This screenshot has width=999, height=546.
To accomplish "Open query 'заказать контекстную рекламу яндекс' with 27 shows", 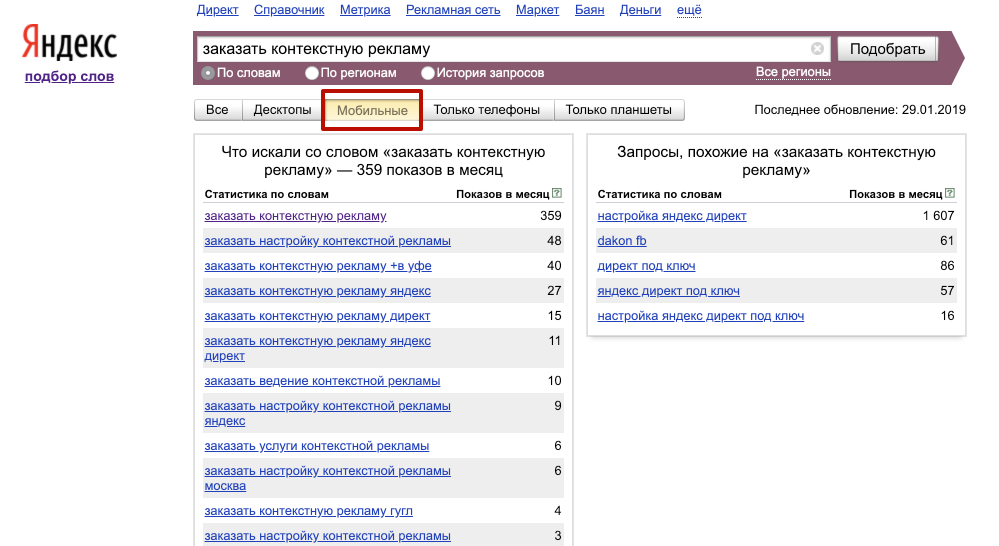I will tap(317, 291).
